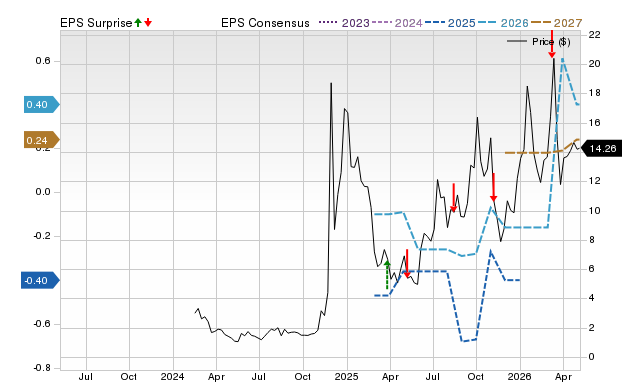
Task: Click the red EPS surprise arrow in November 2025
Action: click(x=493, y=187)
